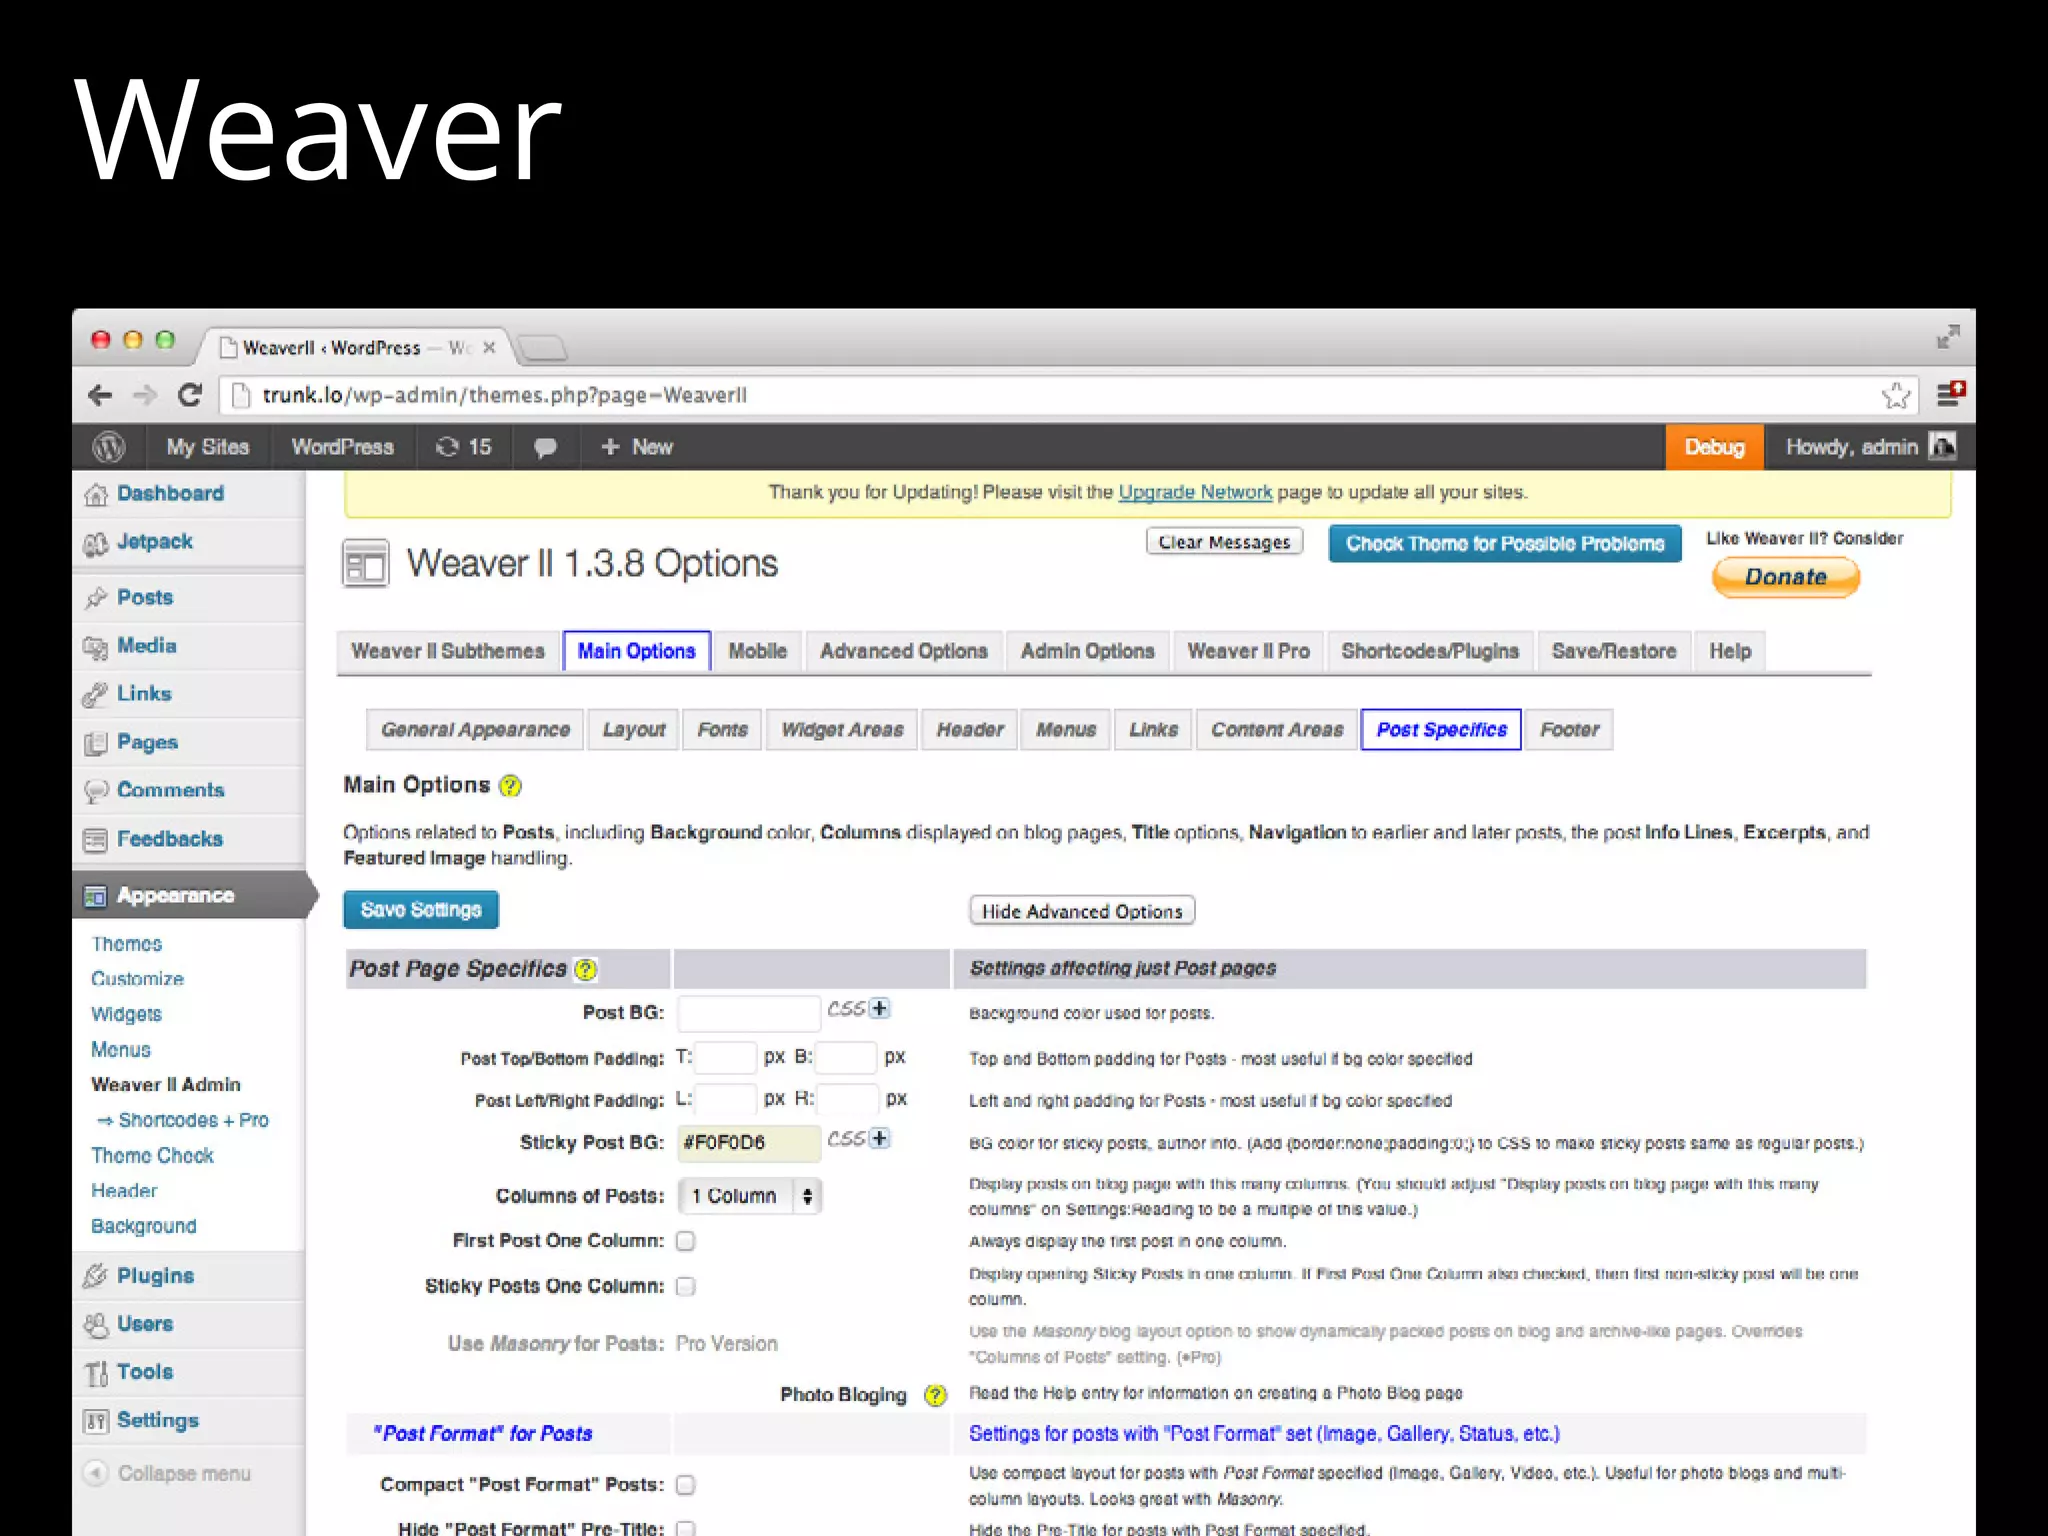Open Theme Check under Appearance
The height and width of the screenshot is (1536, 2048).
click(x=152, y=1156)
